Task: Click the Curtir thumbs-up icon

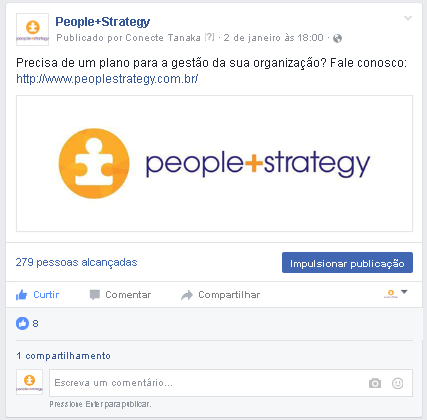Action: tap(21, 295)
